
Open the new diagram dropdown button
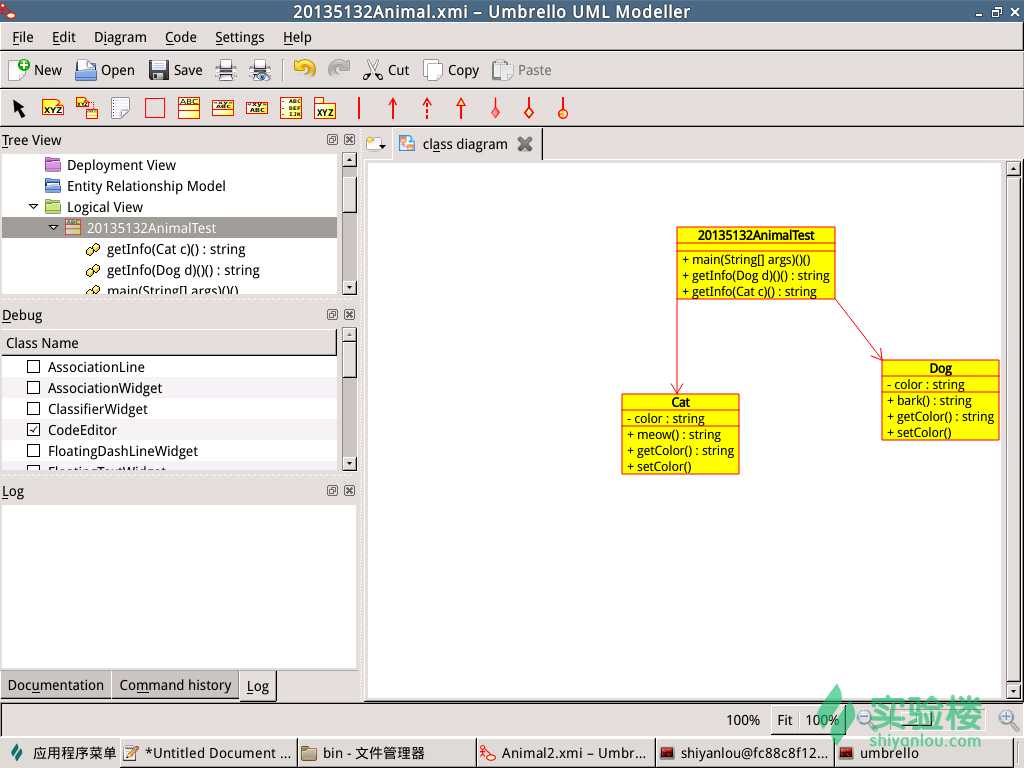(376, 144)
